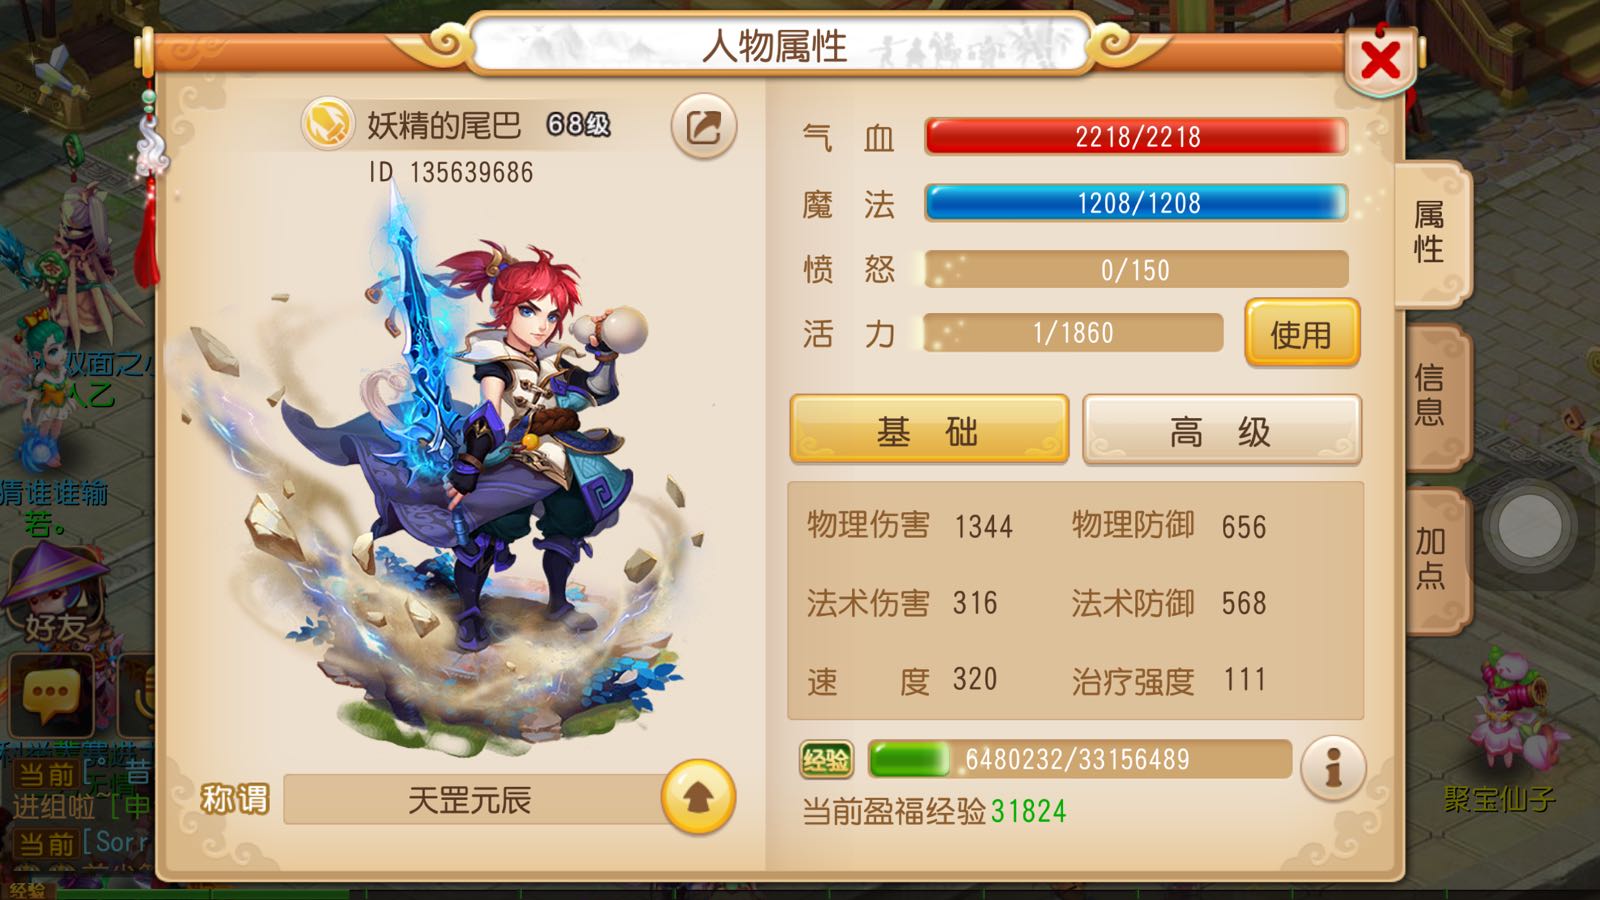Click the 使用 use vitality button
The image size is (1600, 900).
click(x=1302, y=334)
